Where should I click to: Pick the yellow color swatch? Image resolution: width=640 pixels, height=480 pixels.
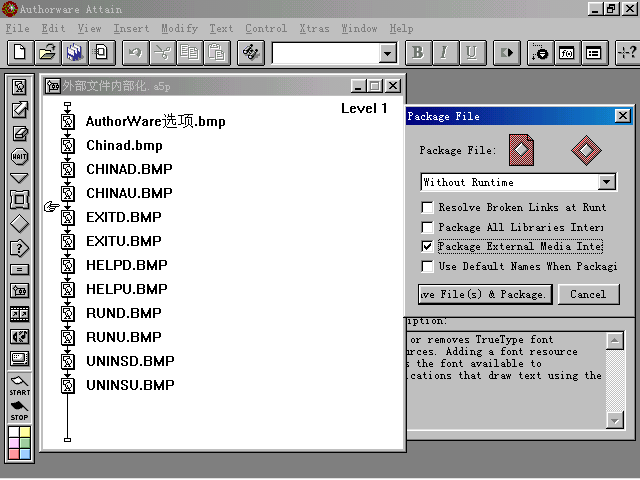pos(25,432)
